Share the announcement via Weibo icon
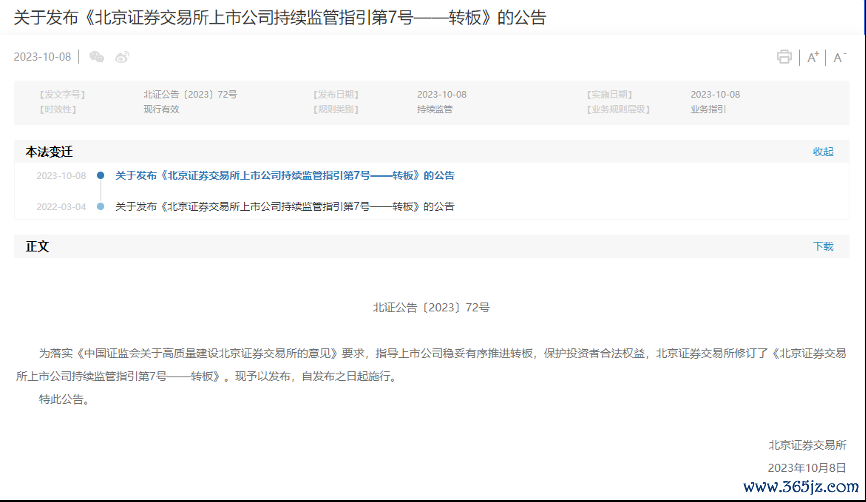866x502 pixels. 122,57
